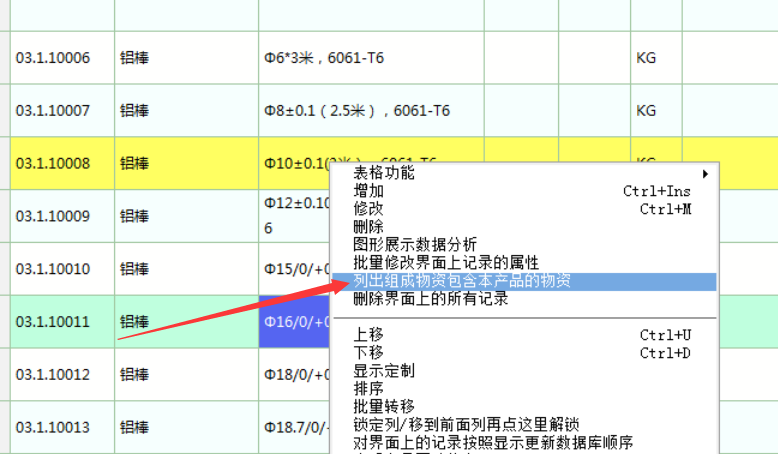Click 排序 menu entry
Viewport: 778px width, 454px height.
pyautogui.click(x=368, y=389)
